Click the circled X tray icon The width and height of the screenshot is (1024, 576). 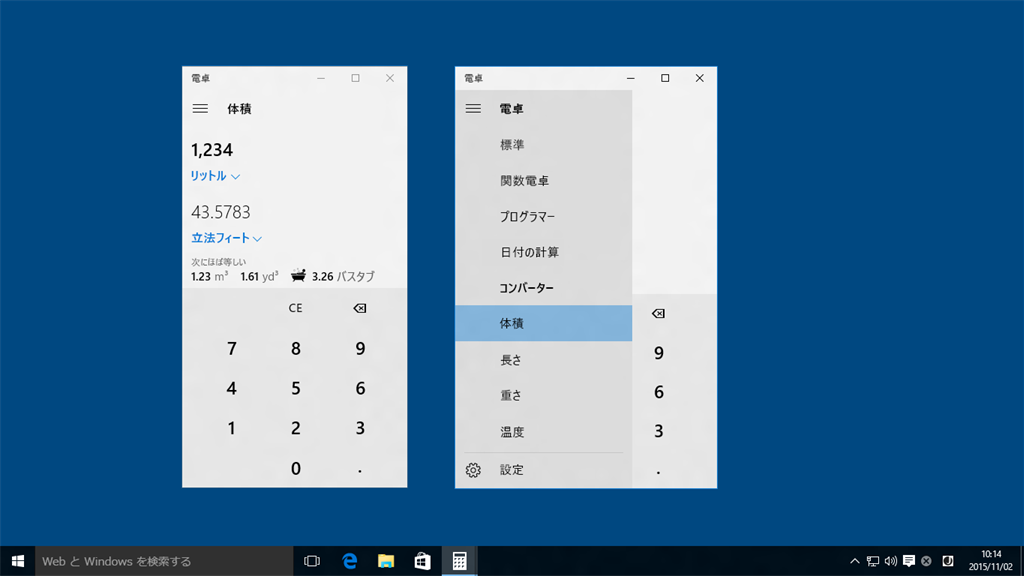[926, 561]
